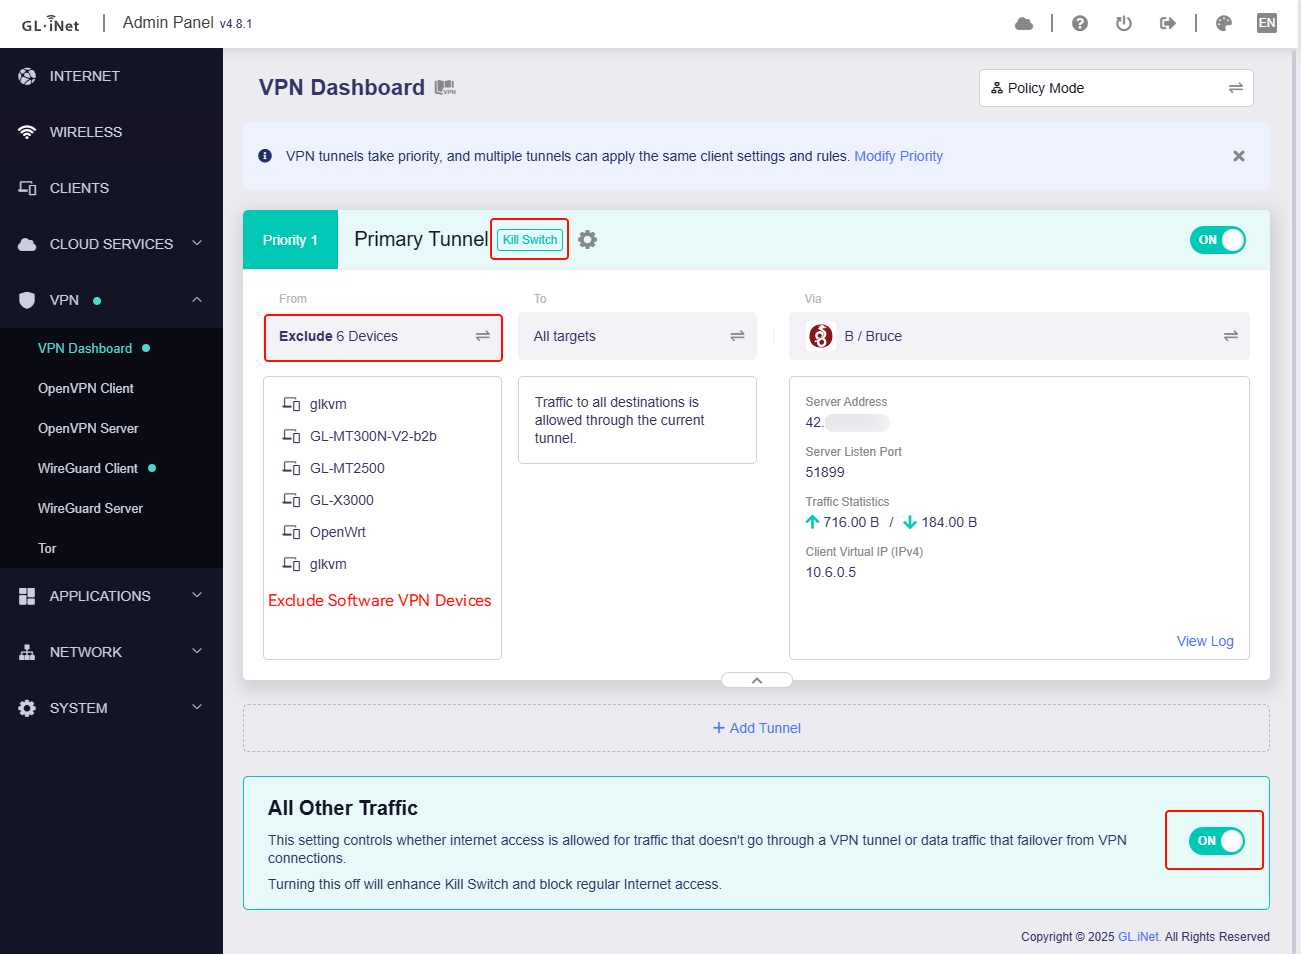Screen dimensions: 1301x954
Task: Click the cloud icon in top bar
Action: pos(1023,23)
